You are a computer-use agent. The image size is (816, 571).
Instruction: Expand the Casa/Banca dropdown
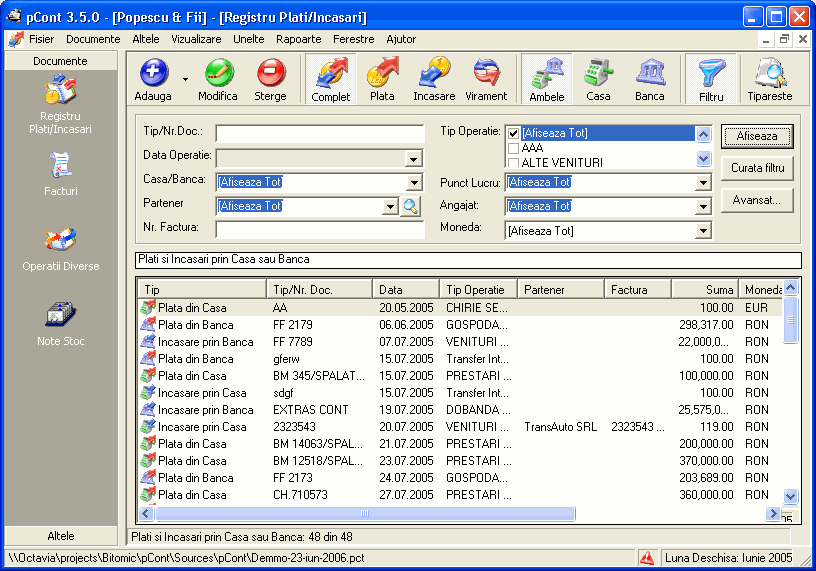pos(414,183)
